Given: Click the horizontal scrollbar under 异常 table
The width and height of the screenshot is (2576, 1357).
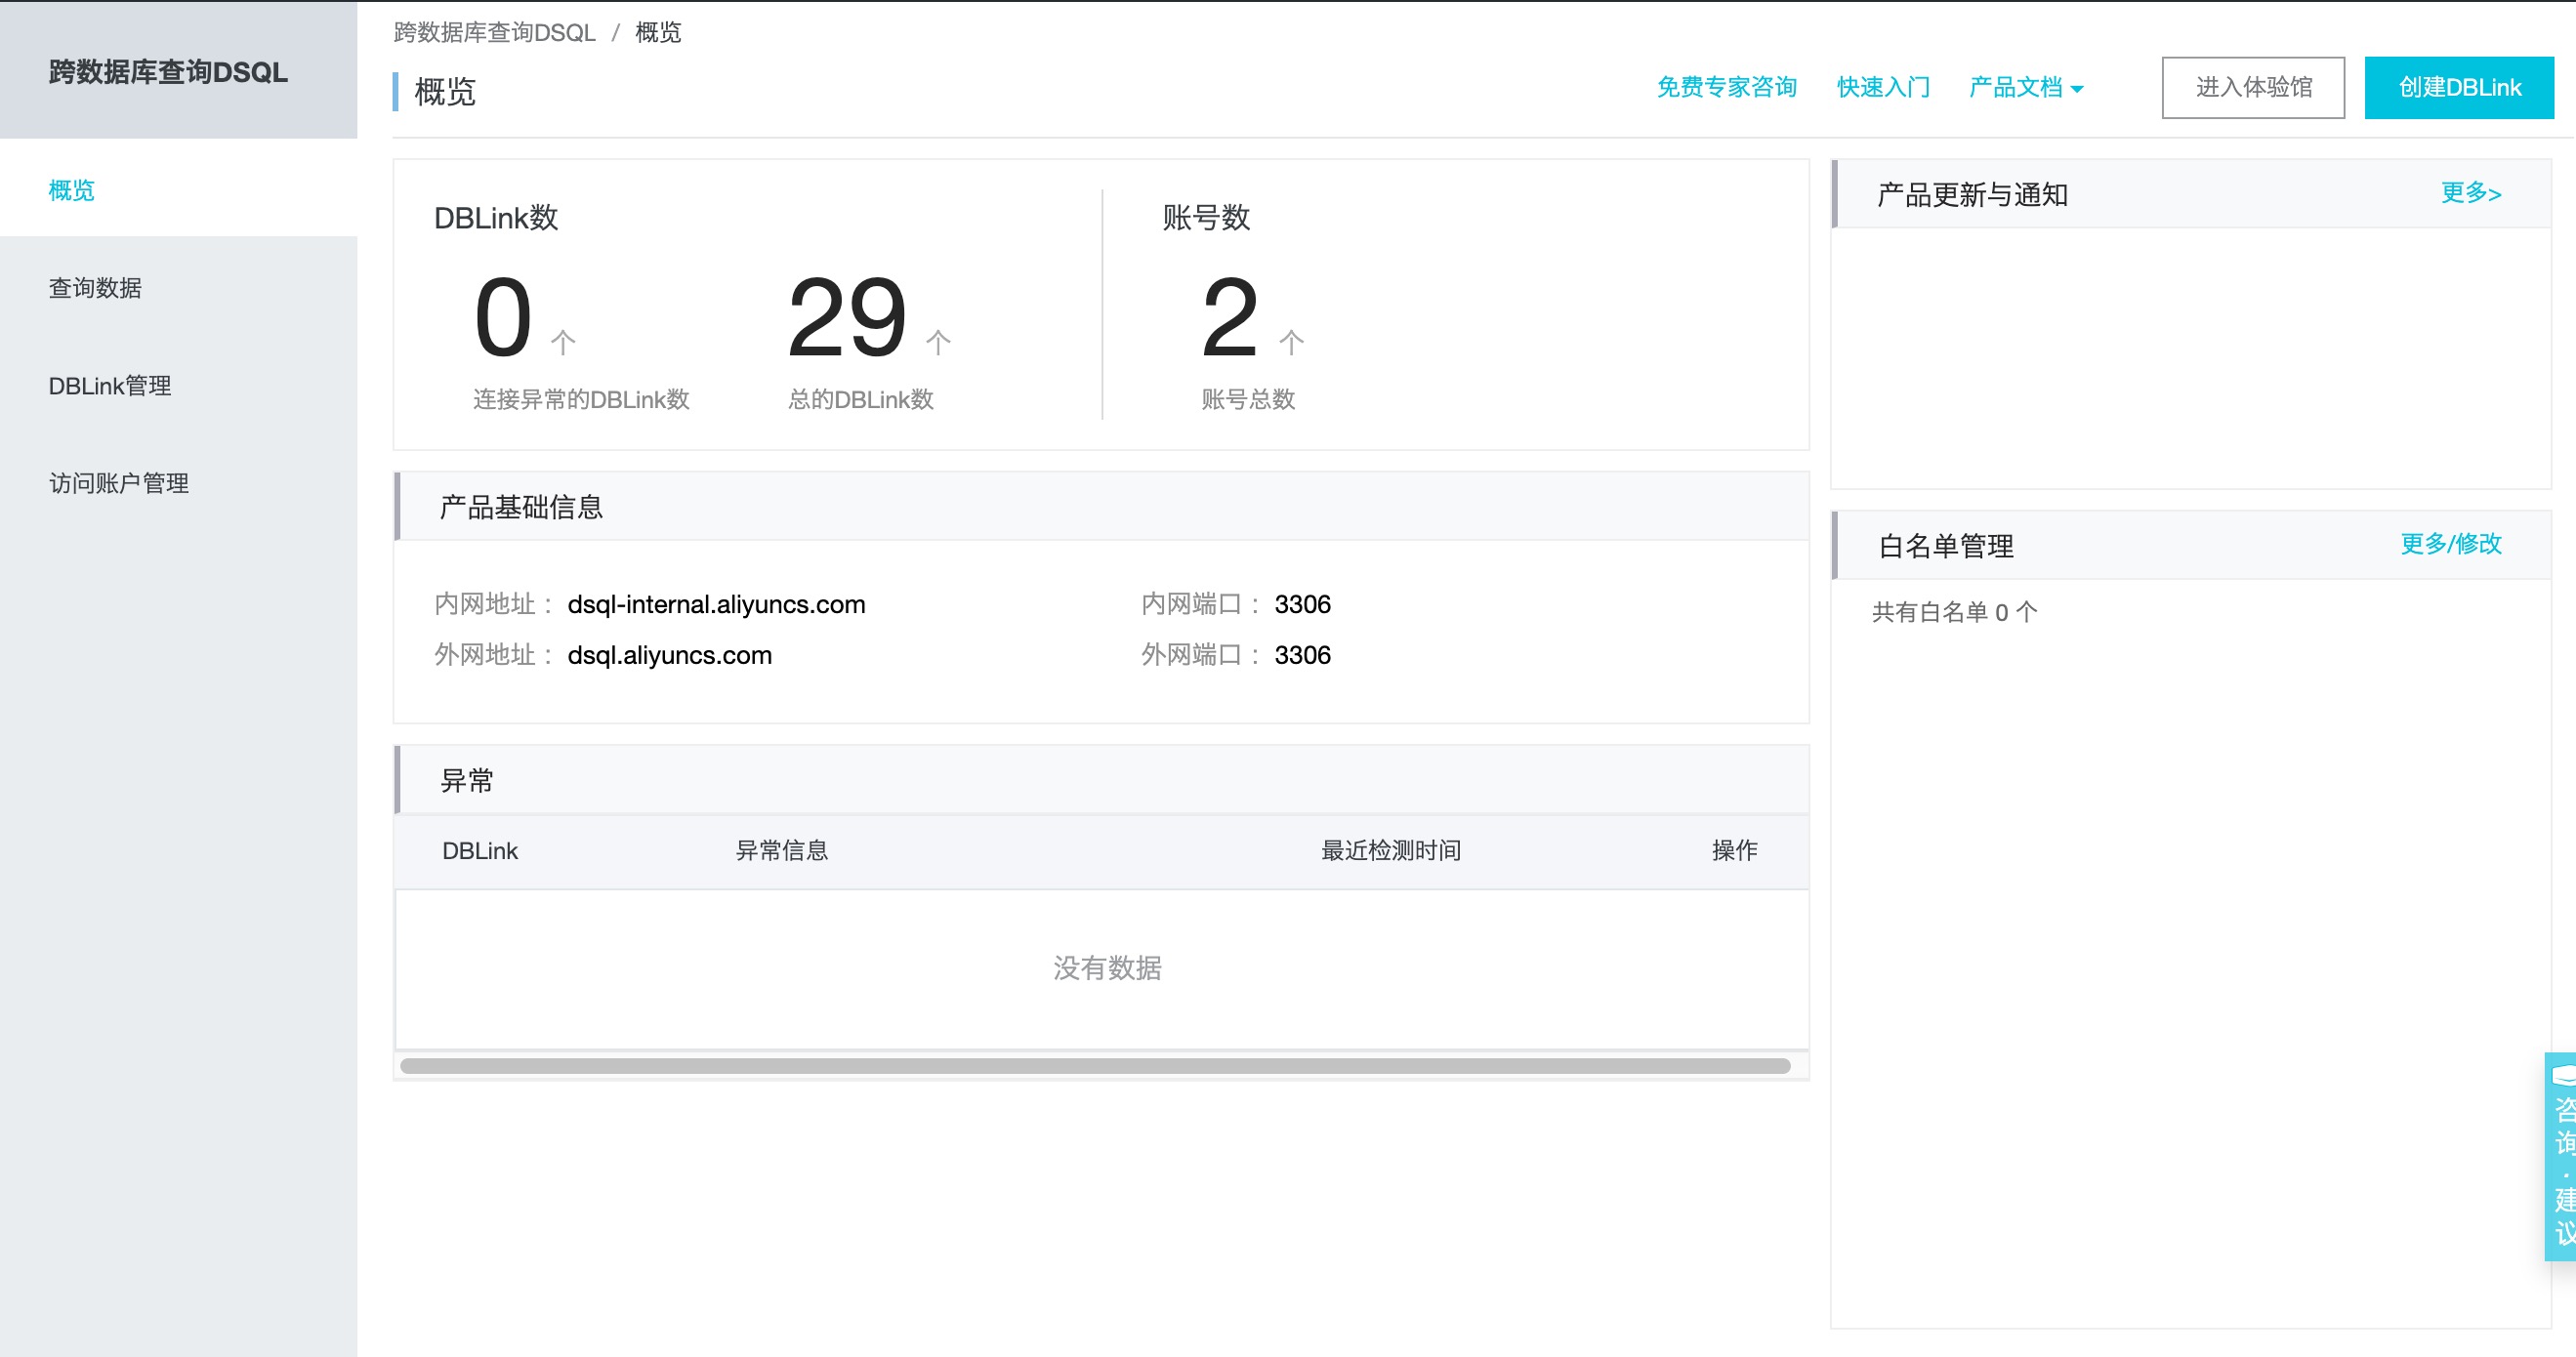Looking at the screenshot, I should [x=1095, y=1066].
